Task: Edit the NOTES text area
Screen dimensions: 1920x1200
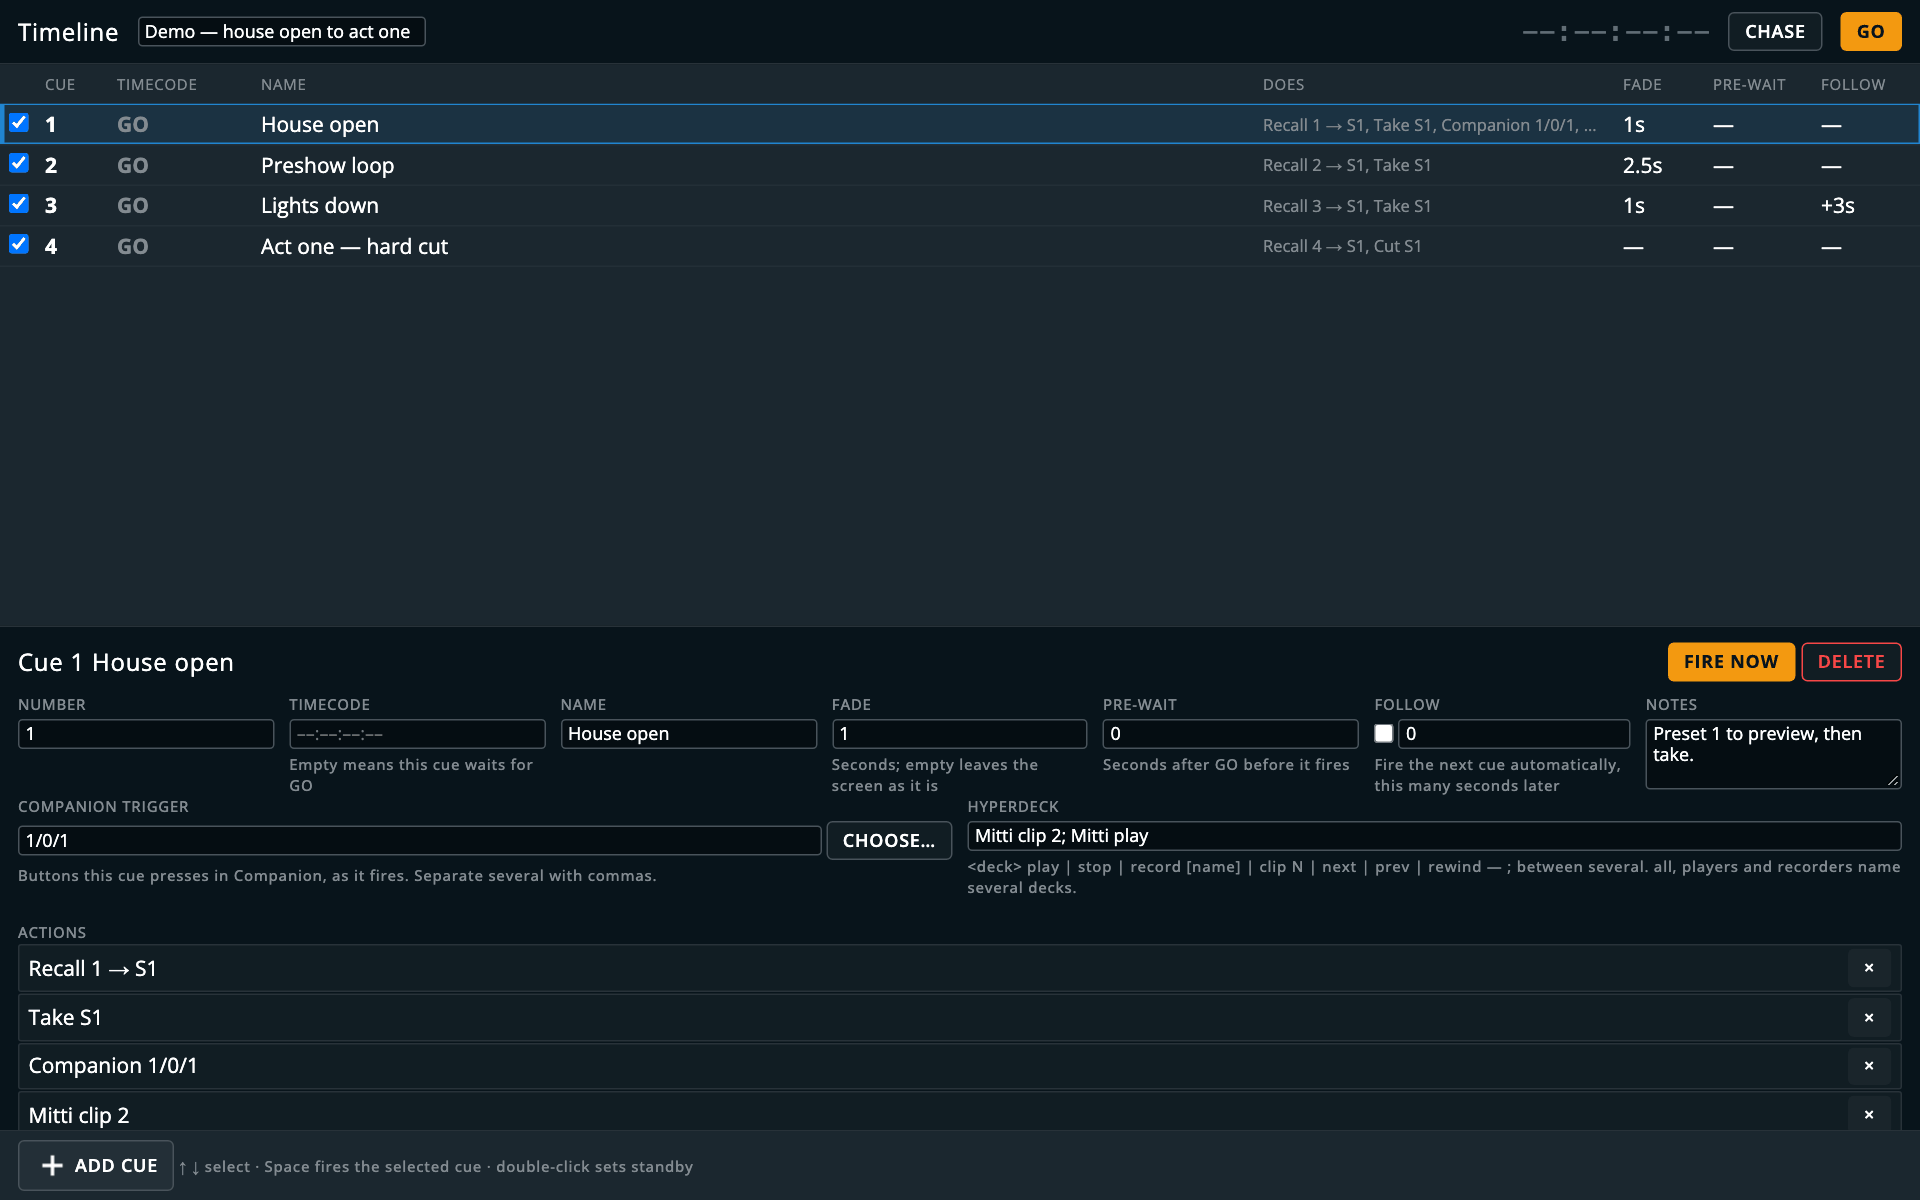Action: 1773,754
